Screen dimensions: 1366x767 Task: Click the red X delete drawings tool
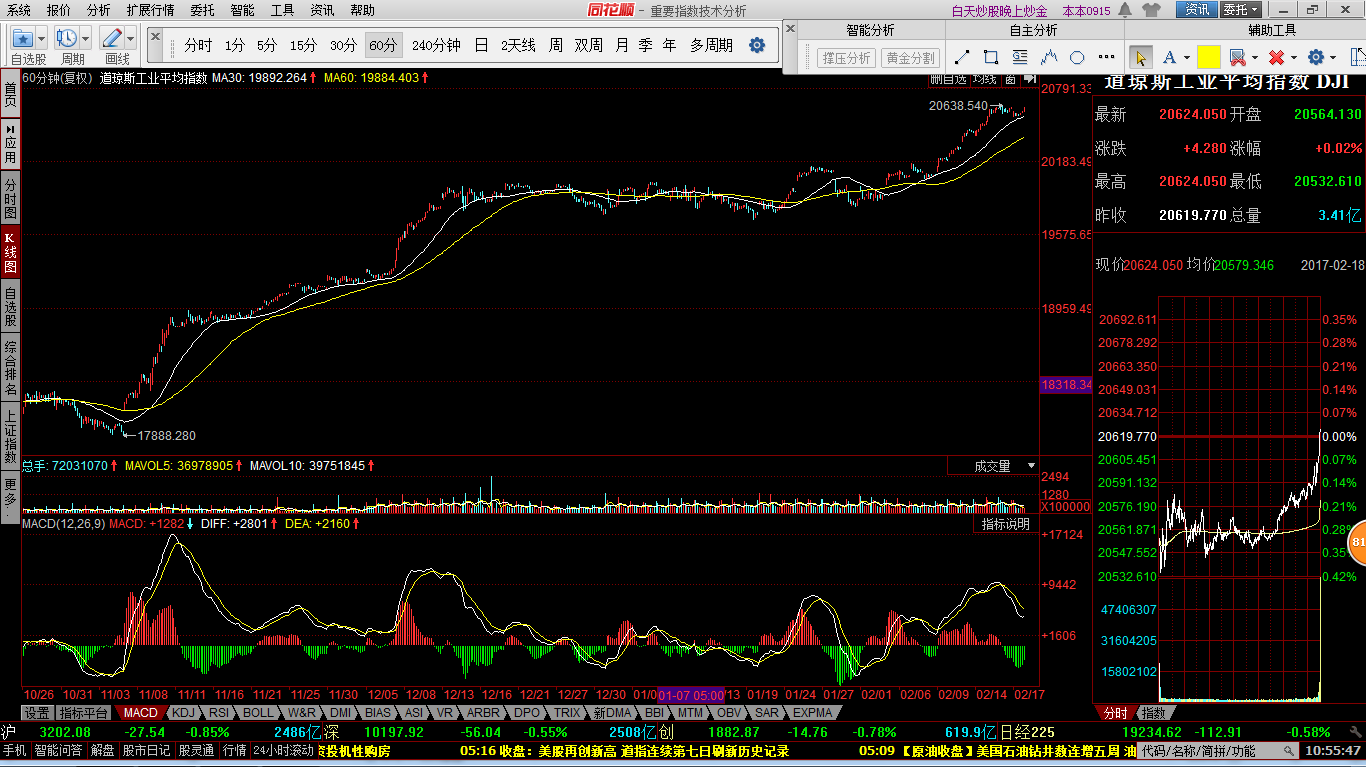point(1276,57)
